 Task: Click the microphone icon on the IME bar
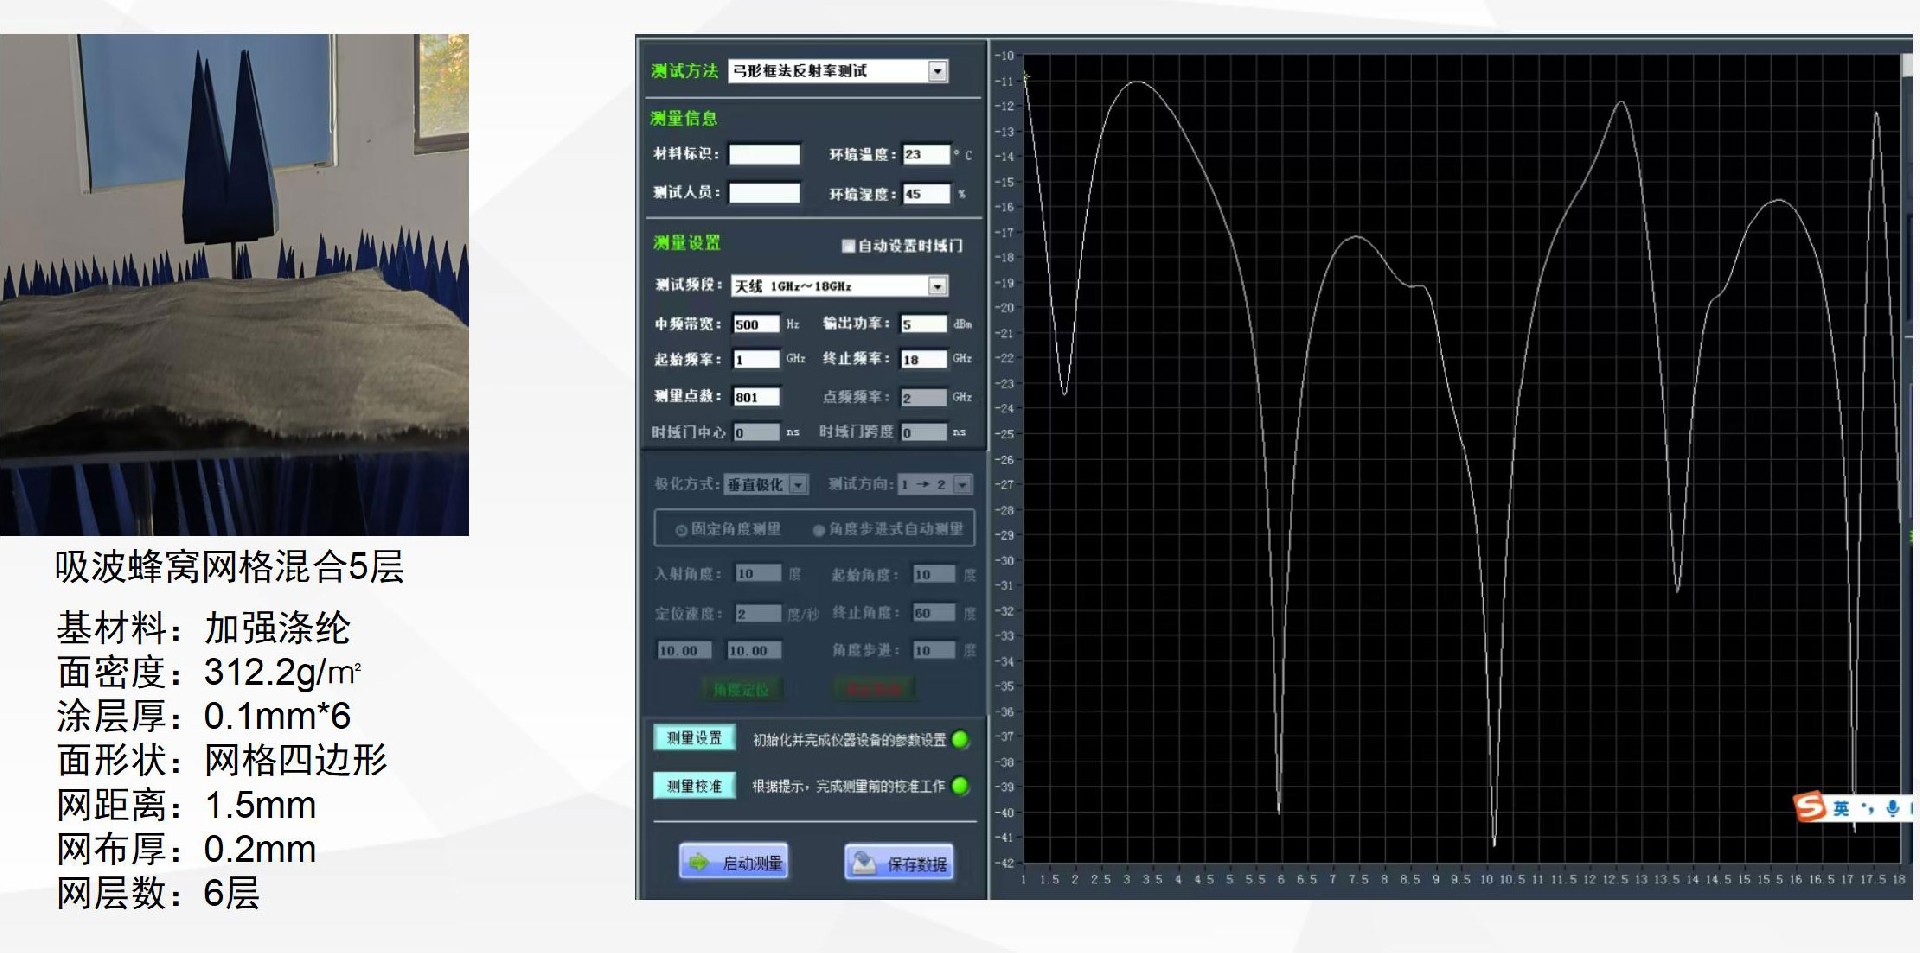tap(1891, 808)
